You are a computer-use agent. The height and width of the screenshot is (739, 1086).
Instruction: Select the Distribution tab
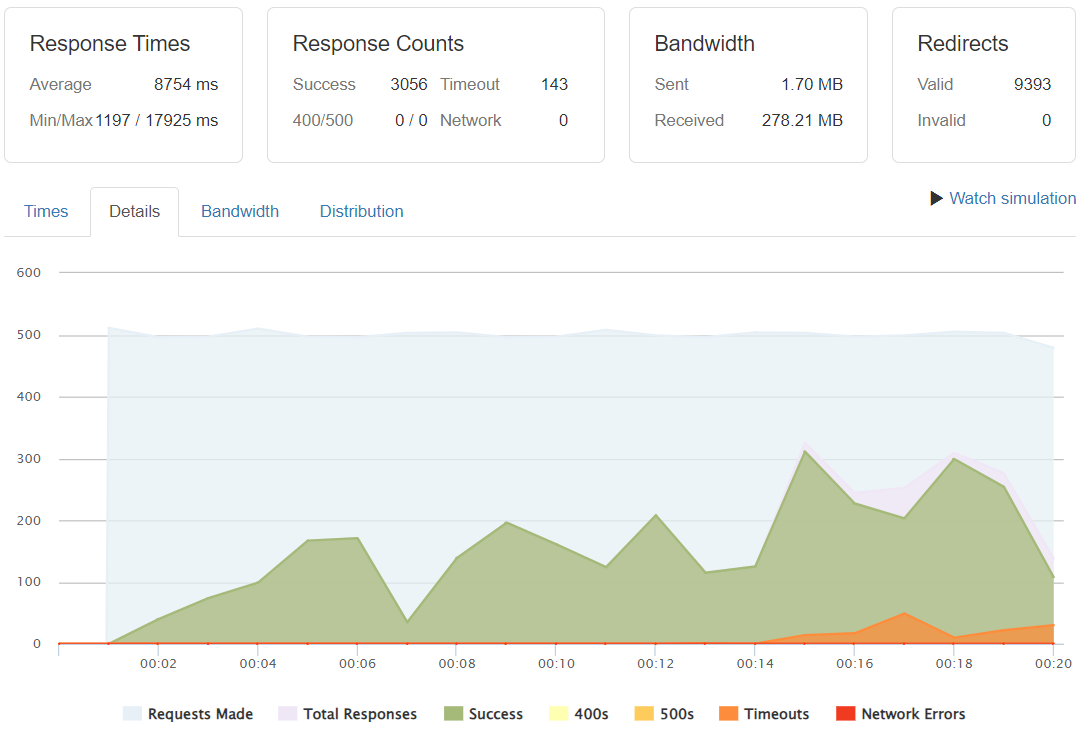[361, 211]
